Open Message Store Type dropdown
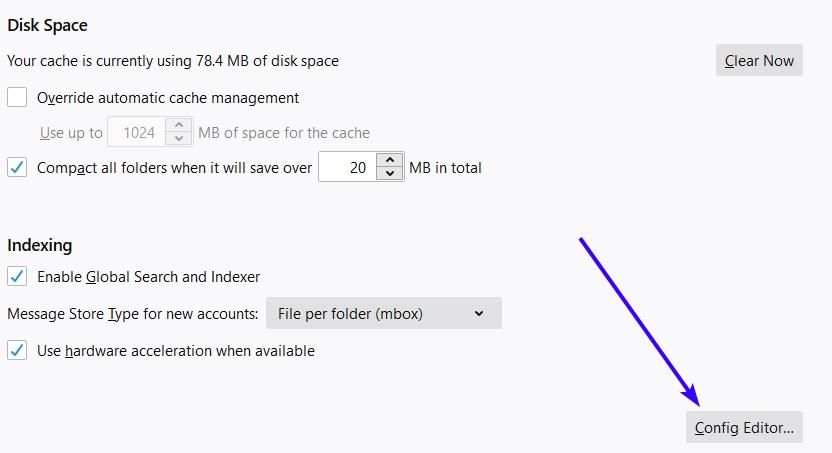This screenshot has width=832, height=453. pos(384,313)
